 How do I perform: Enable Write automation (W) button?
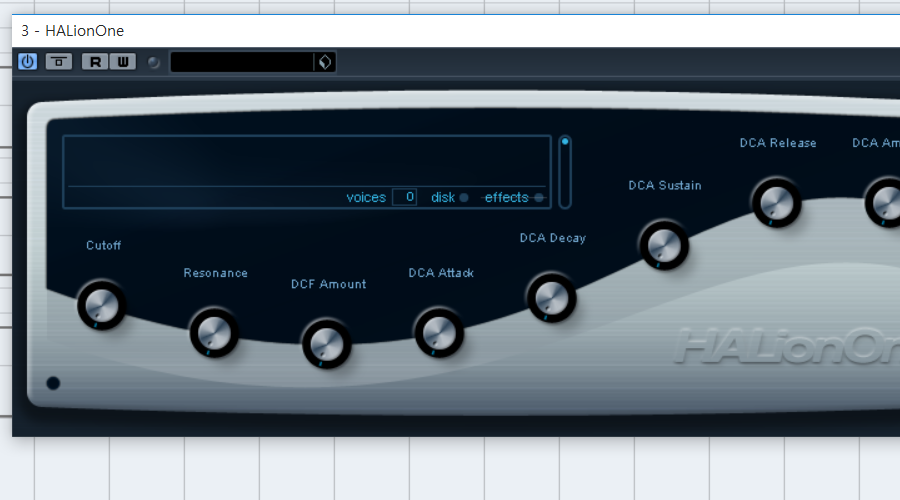point(123,61)
